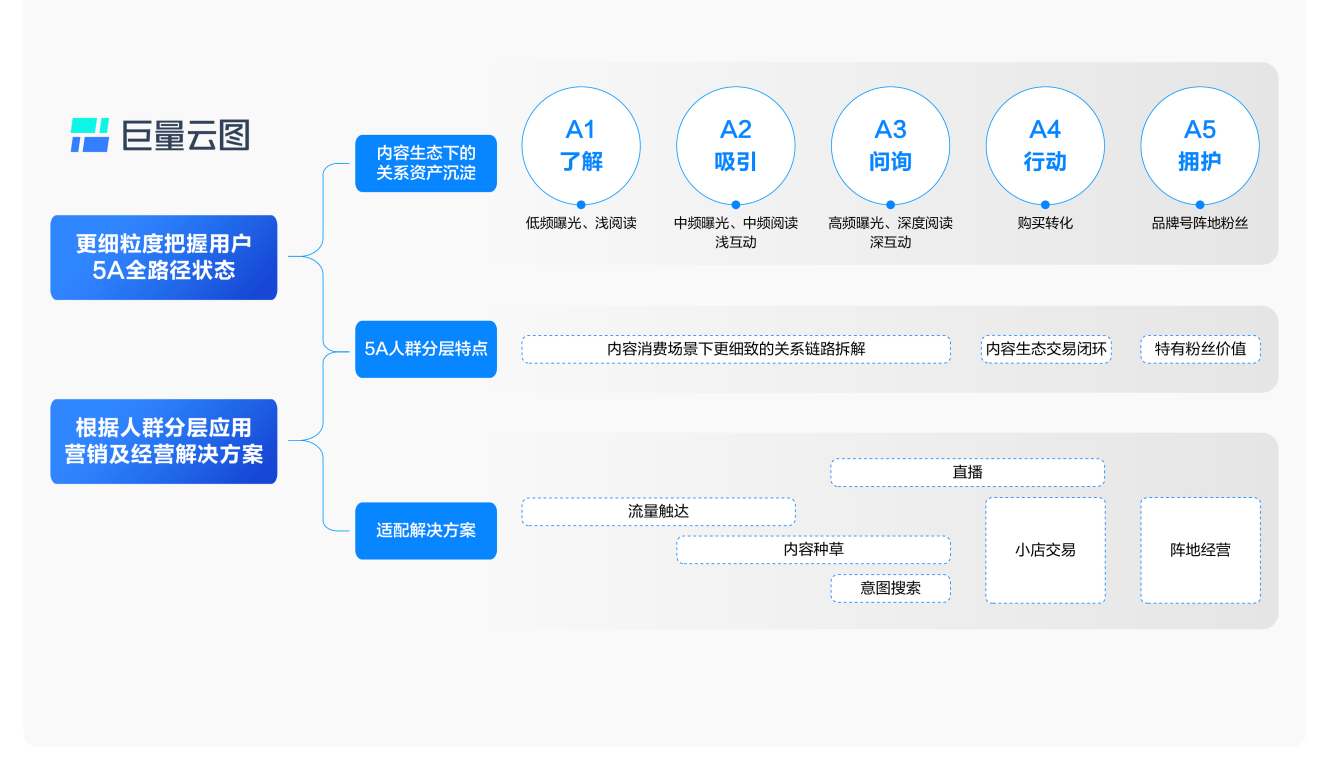Viewport: 1329px width, 770px height.
Task: Select the 内容生态交易闭环 box
Action: coord(1046,349)
